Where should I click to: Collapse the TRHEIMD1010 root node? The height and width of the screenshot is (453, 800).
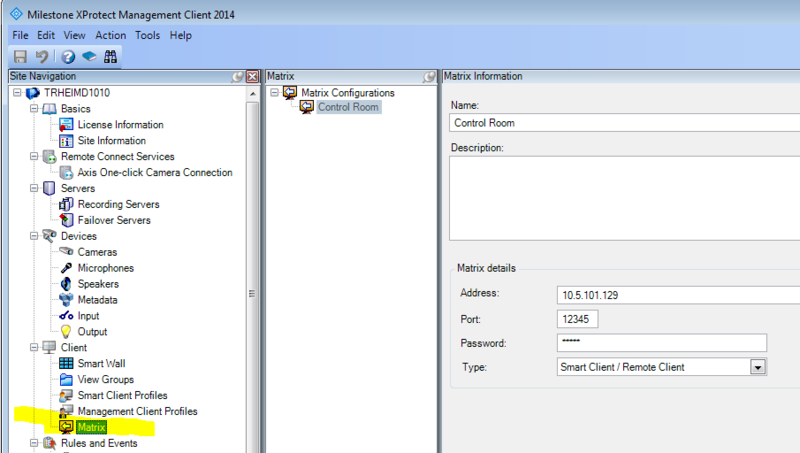point(17,93)
